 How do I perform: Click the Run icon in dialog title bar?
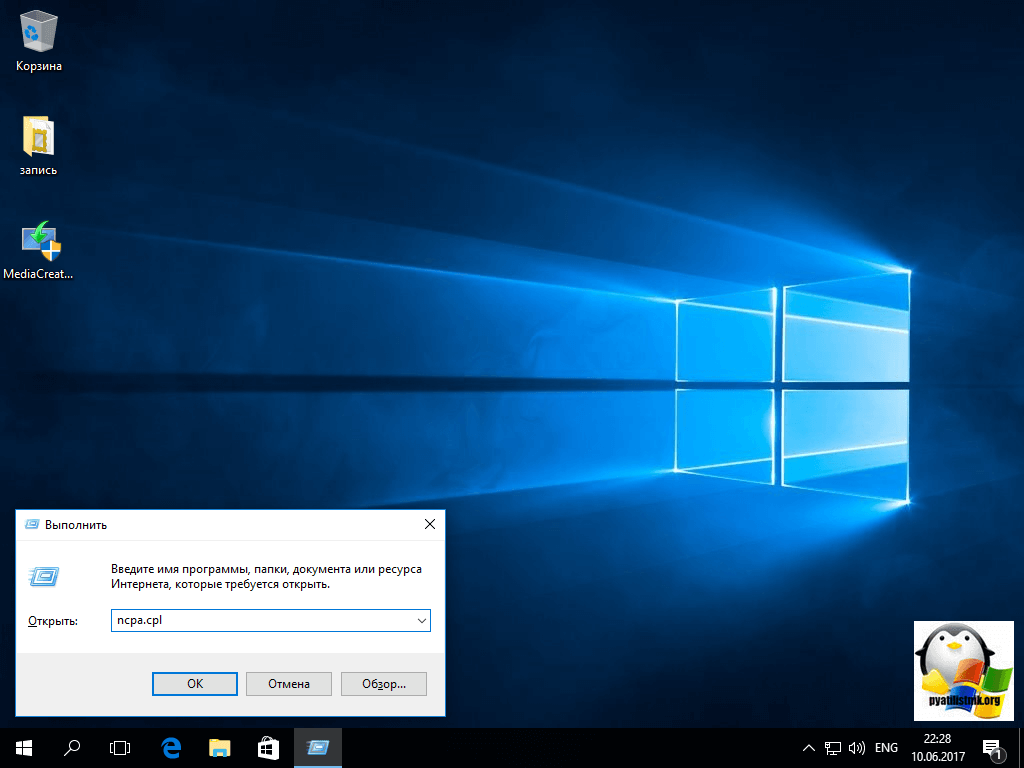pos(31,524)
